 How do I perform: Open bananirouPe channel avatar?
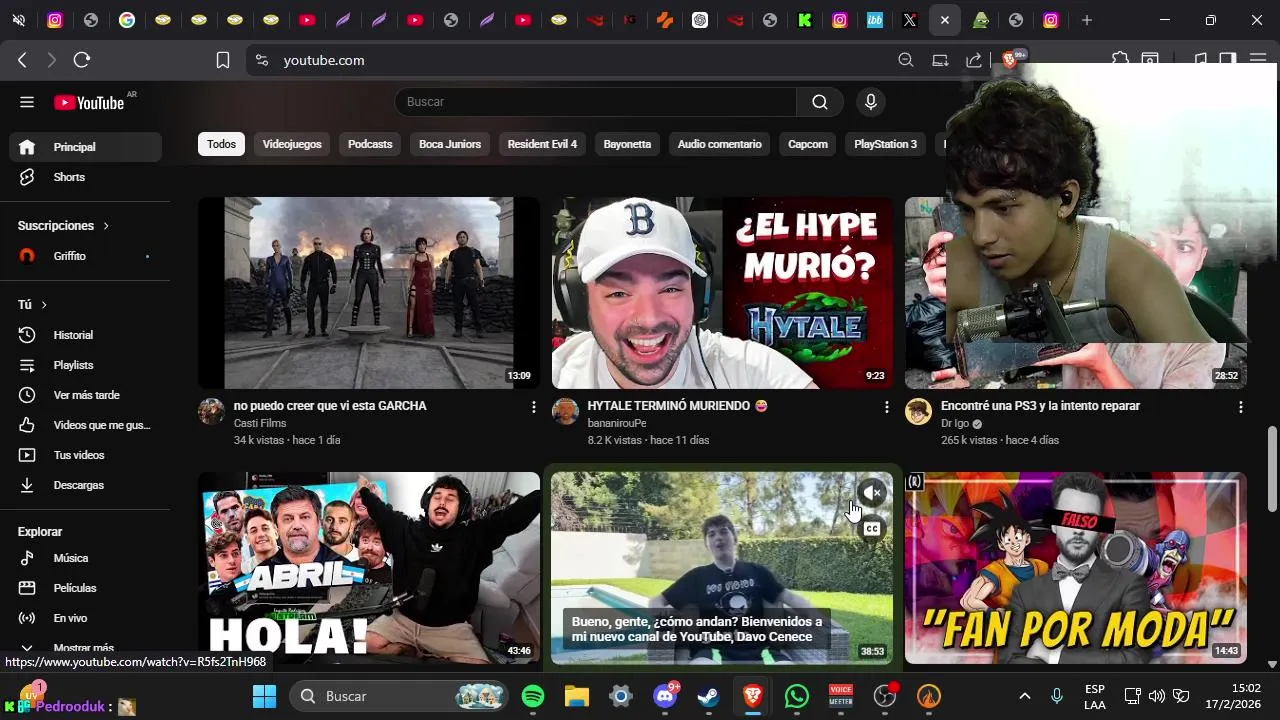coord(565,411)
